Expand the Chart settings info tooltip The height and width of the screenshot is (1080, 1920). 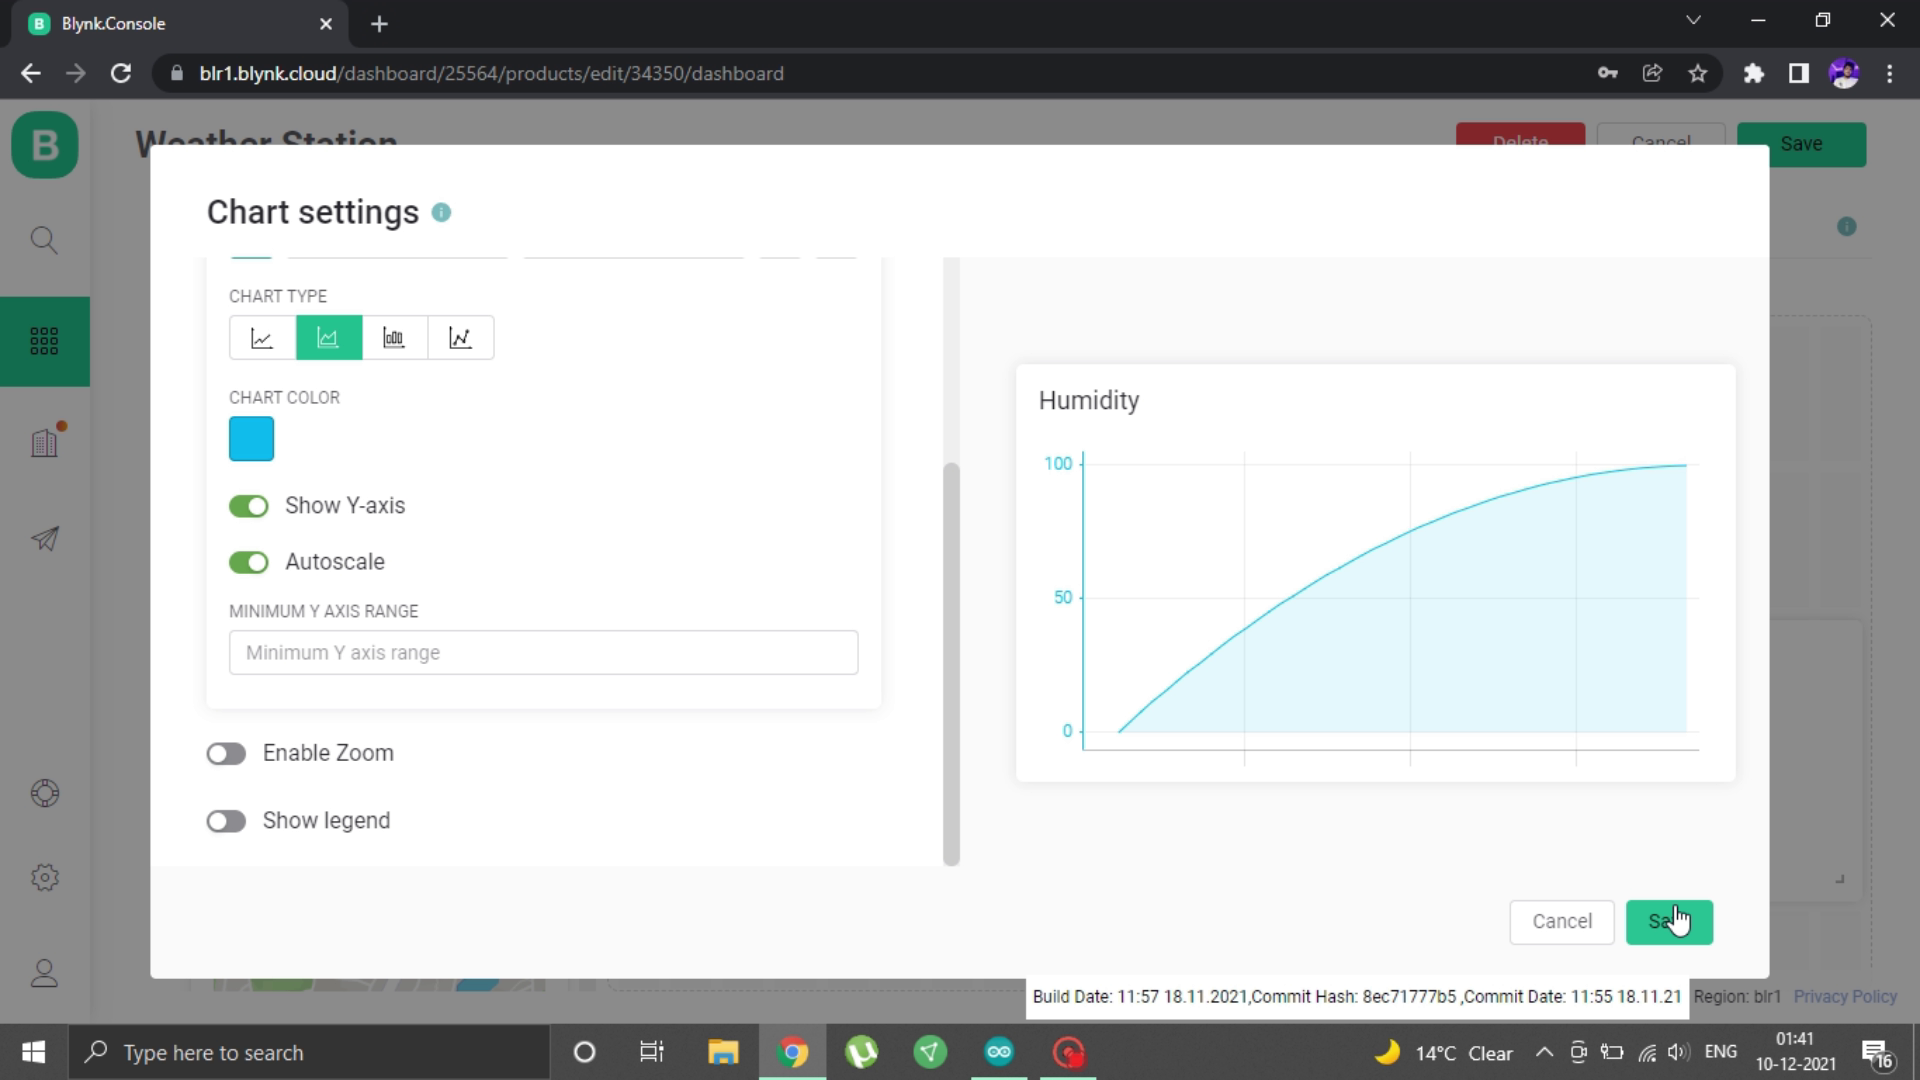[x=440, y=212]
